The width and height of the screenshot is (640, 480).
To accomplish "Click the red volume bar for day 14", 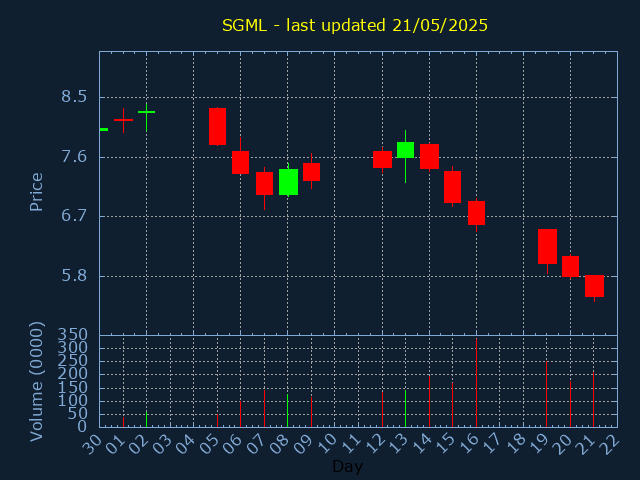I will (x=429, y=401).
